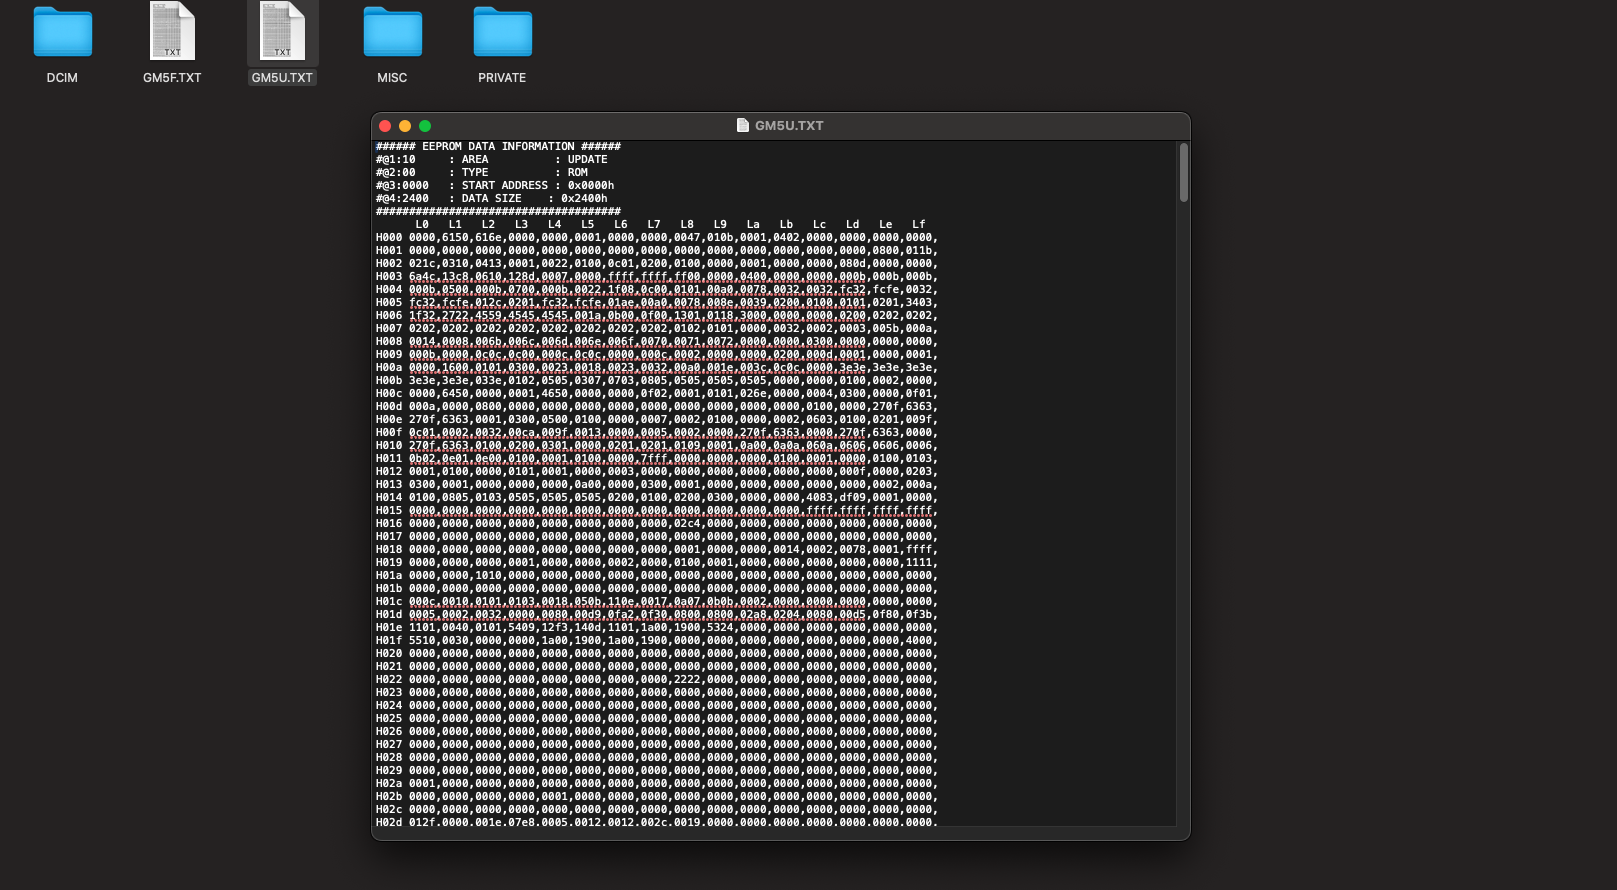Image resolution: width=1617 pixels, height=890 pixels.
Task: Click the document proxy icon in title bar
Action: pyautogui.click(x=742, y=125)
